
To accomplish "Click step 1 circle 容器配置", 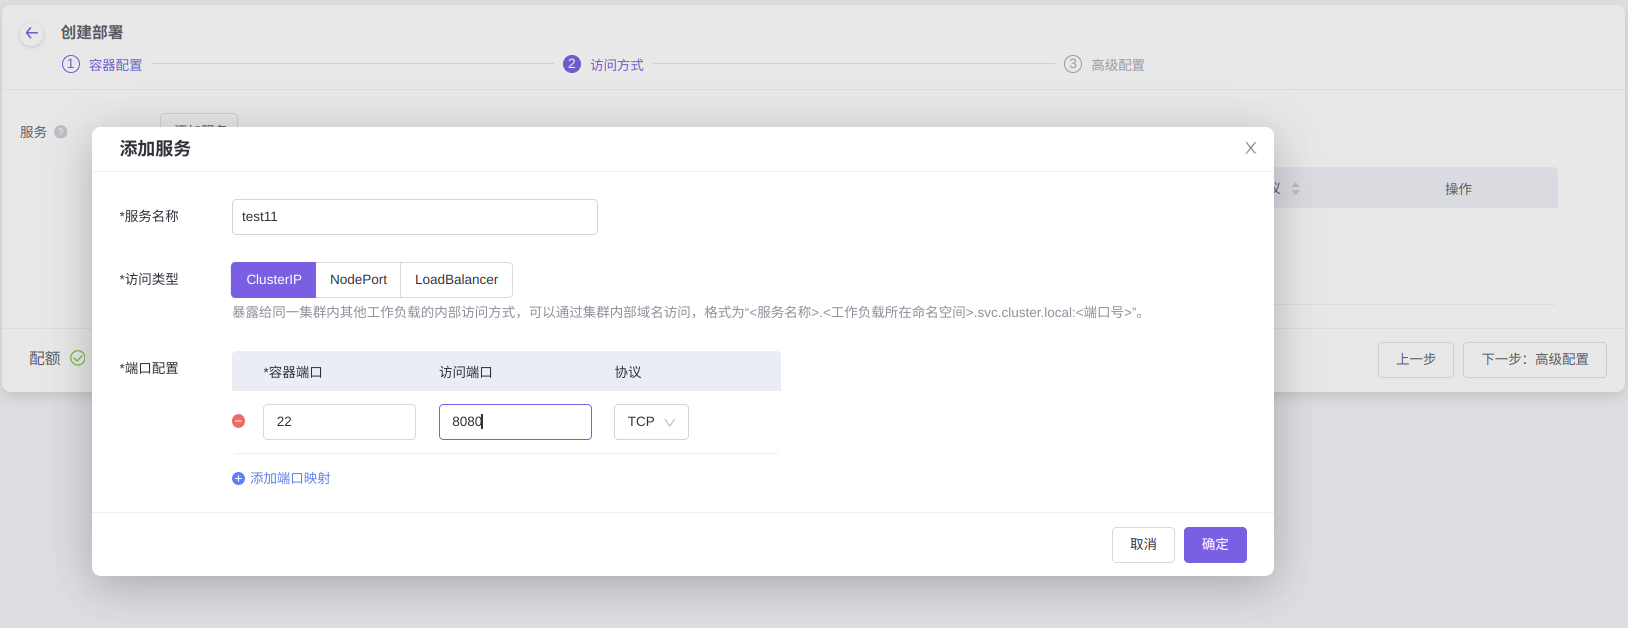I will pyautogui.click(x=71, y=64).
